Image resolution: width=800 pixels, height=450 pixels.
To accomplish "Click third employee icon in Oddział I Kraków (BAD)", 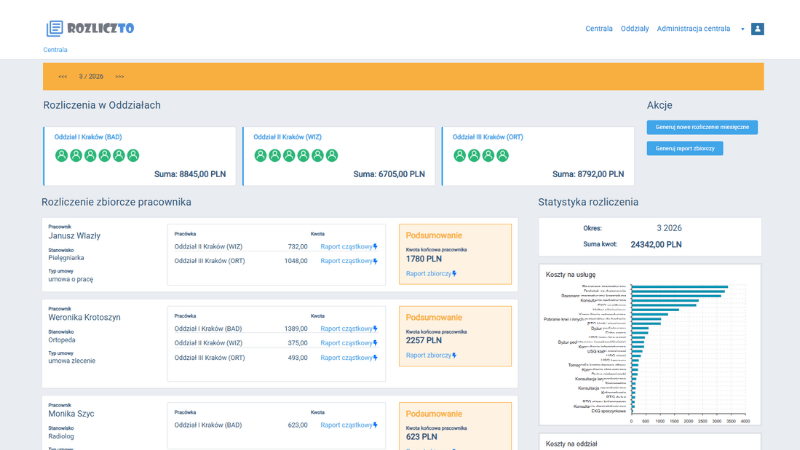I will click(x=90, y=155).
